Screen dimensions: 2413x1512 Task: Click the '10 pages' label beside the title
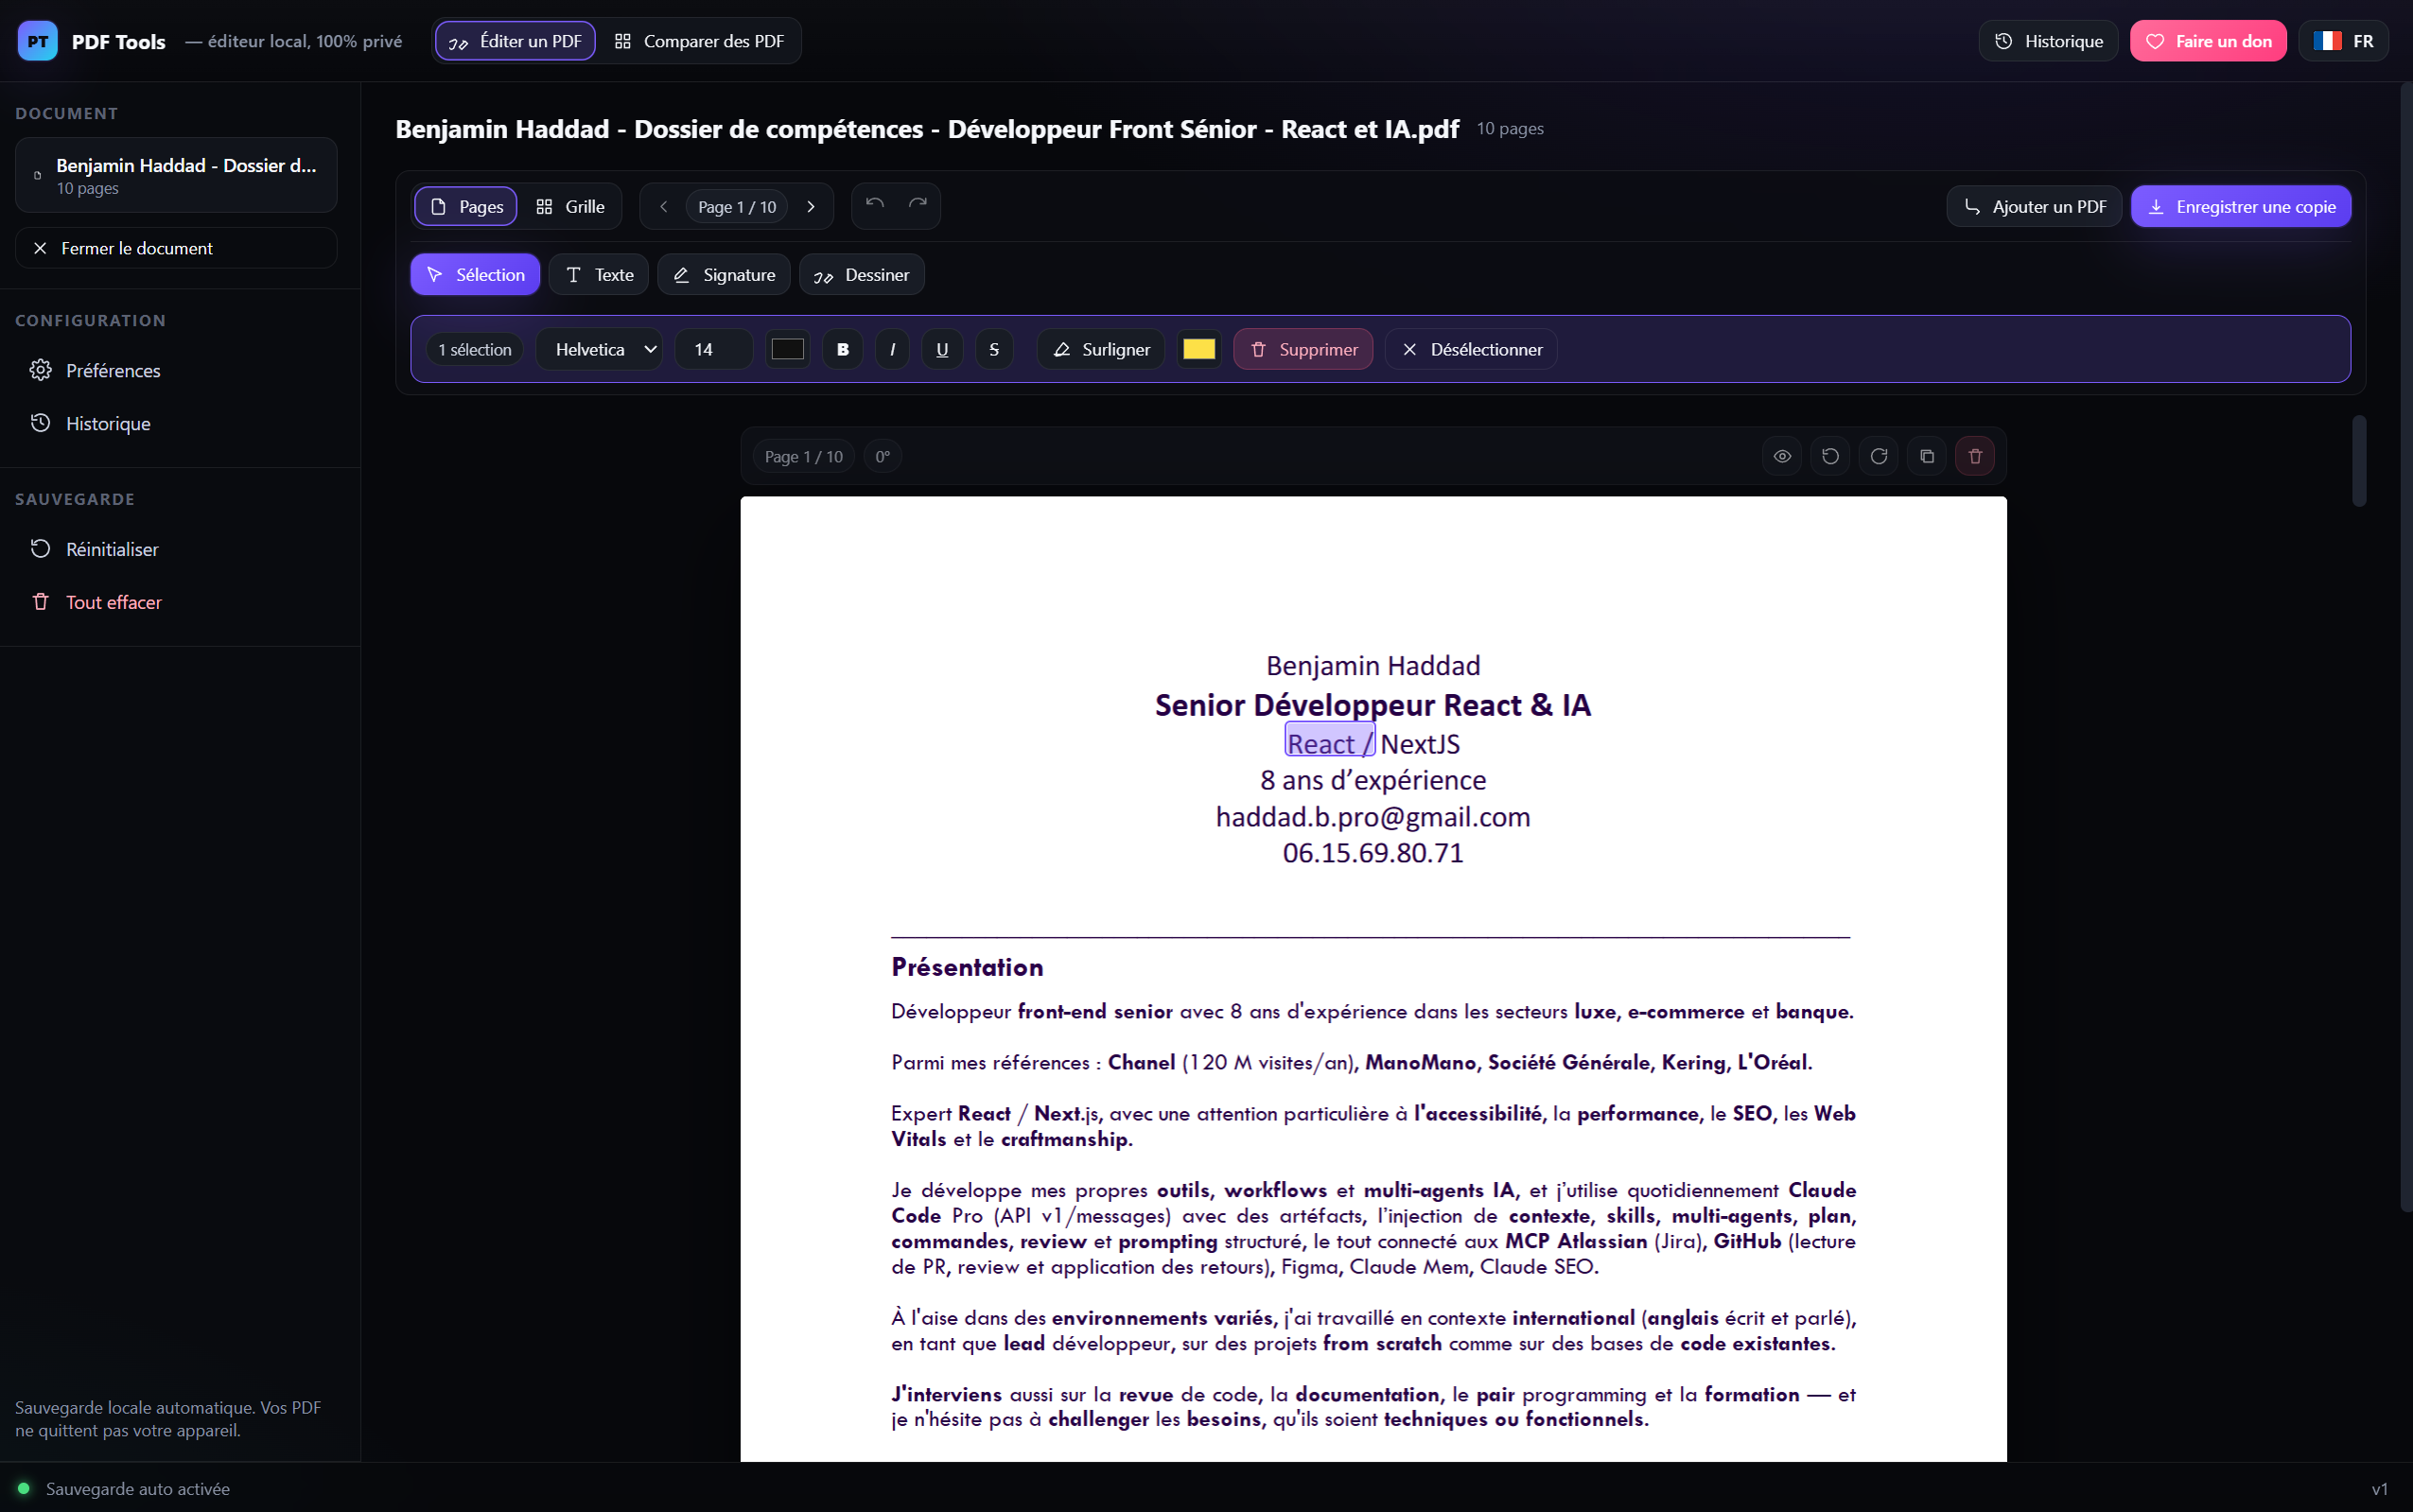click(x=1510, y=129)
